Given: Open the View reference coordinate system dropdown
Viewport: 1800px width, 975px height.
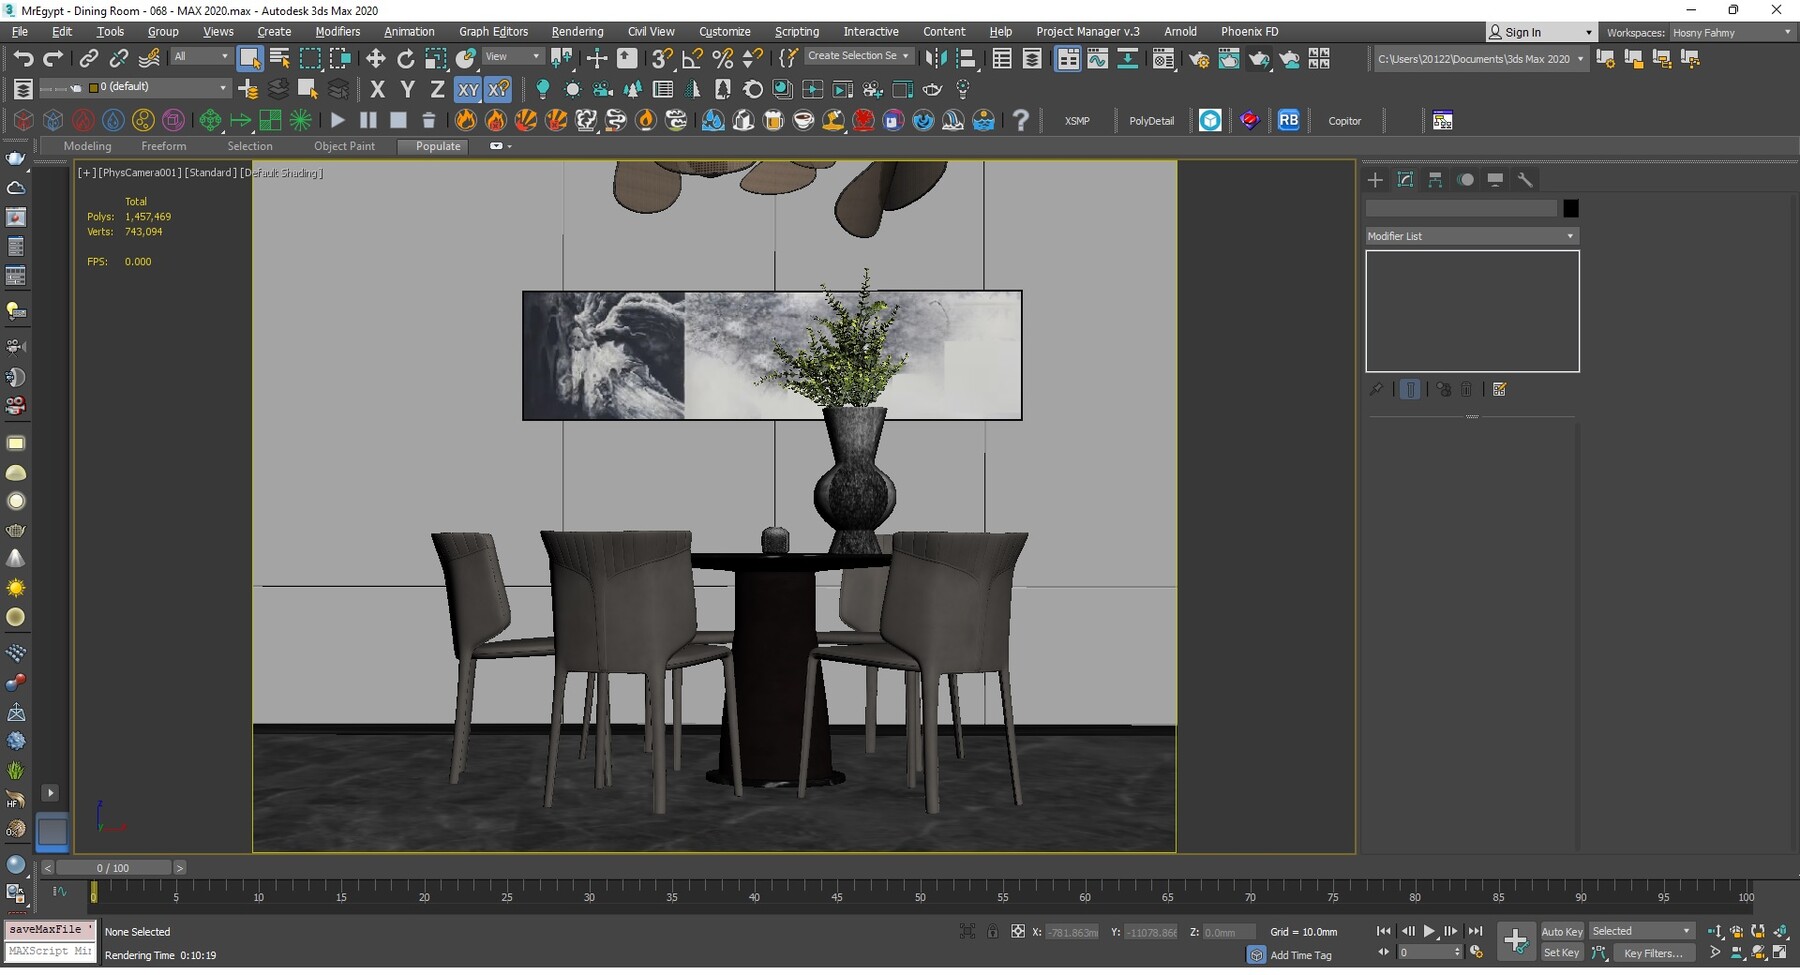Looking at the screenshot, I should (x=512, y=55).
